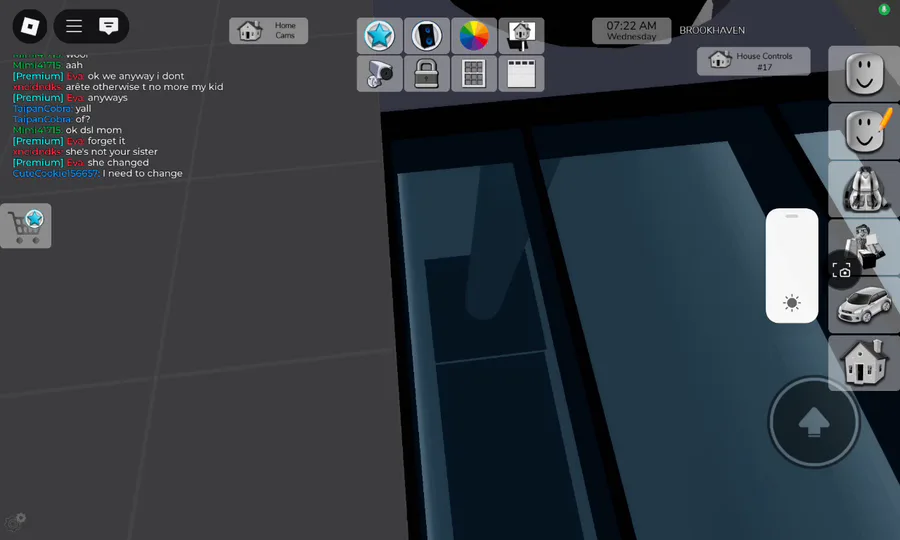The height and width of the screenshot is (540, 900).
Task: Click the 07:22 AM Wednesday clock
Action: pyautogui.click(x=631, y=30)
